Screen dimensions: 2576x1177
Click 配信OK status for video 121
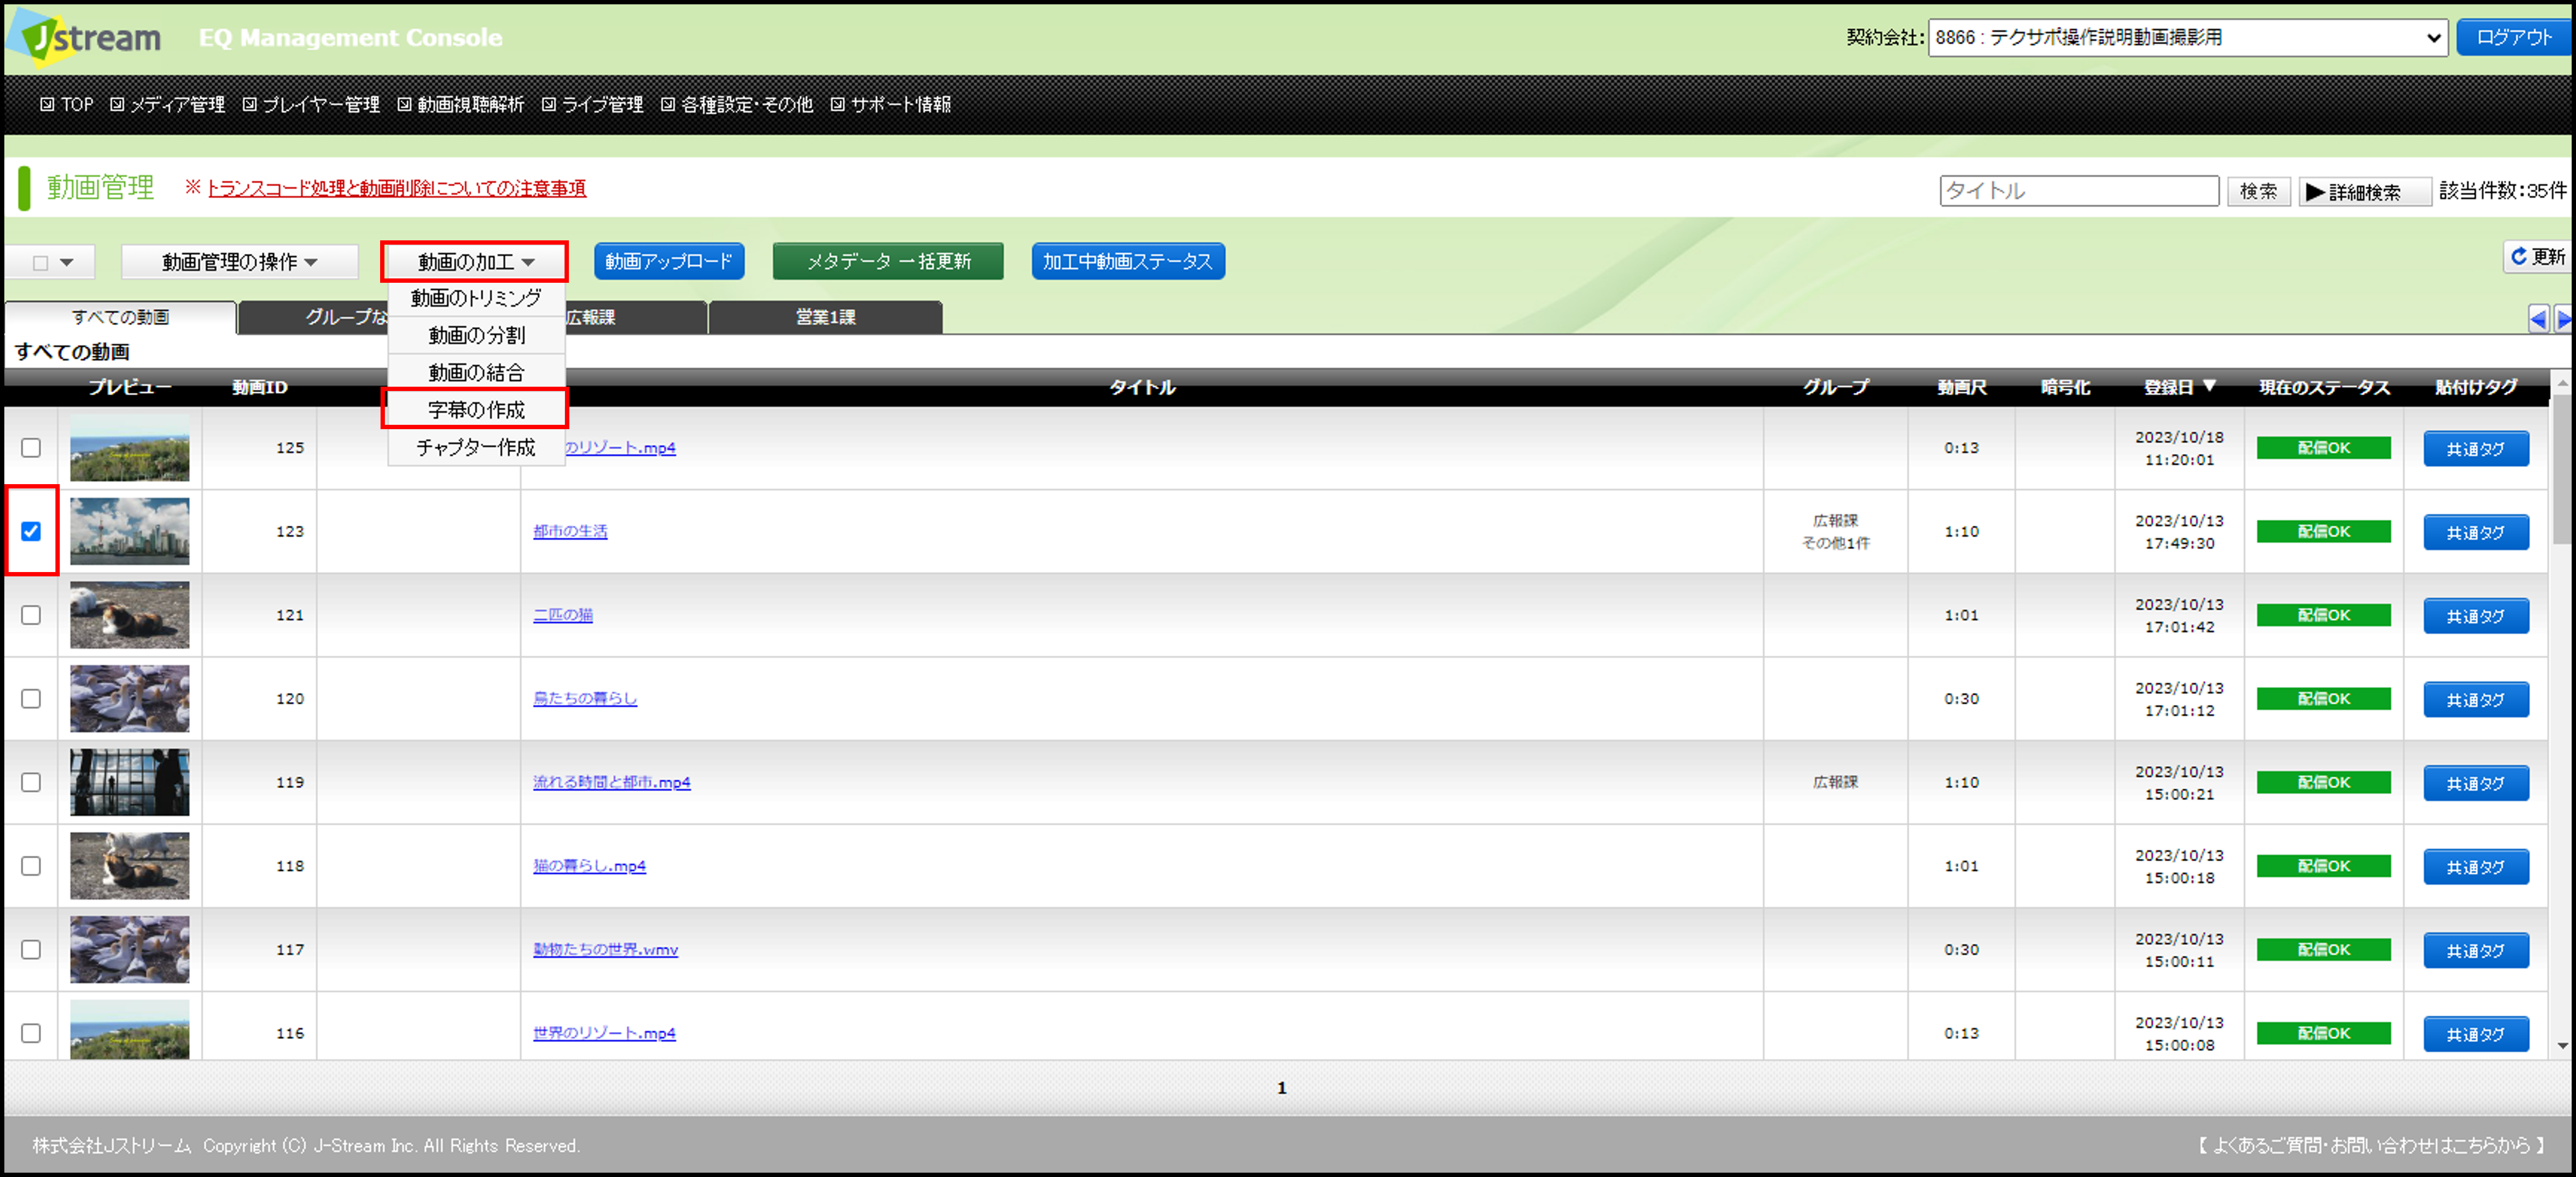tap(2323, 615)
